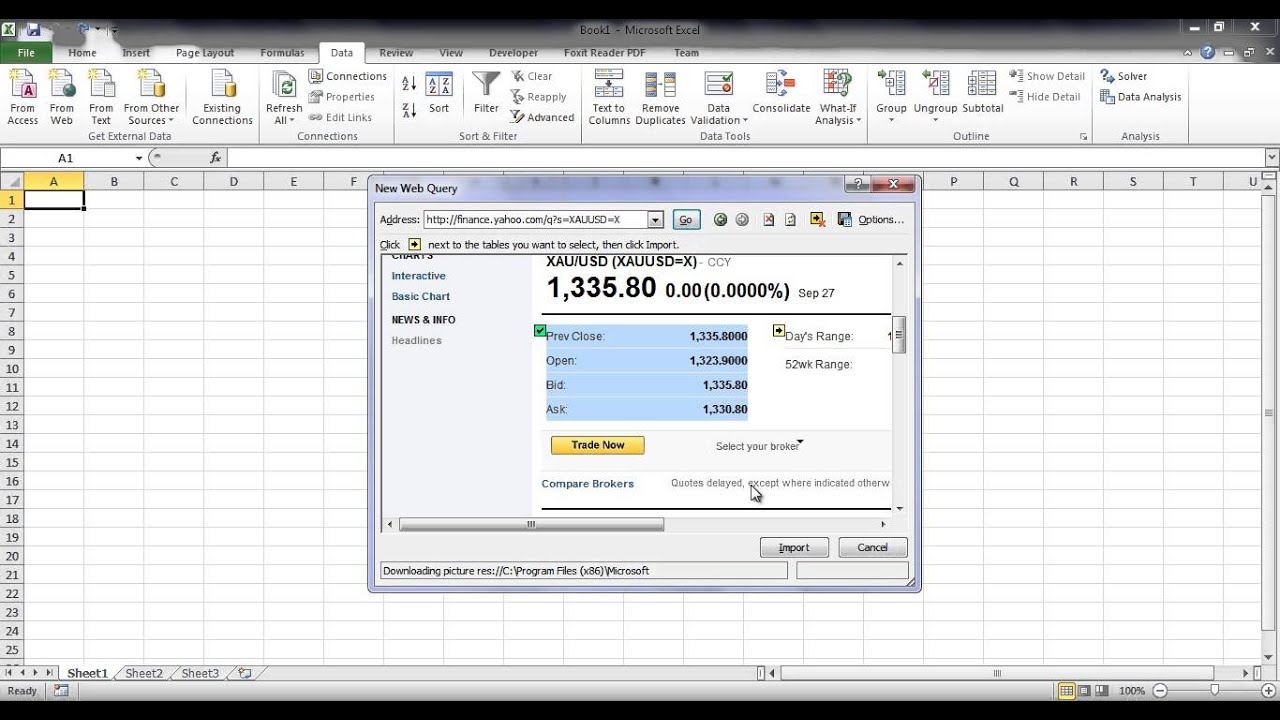The height and width of the screenshot is (720, 1280).
Task: Click the Insert Function fx icon
Action: (x=215, y=158)
